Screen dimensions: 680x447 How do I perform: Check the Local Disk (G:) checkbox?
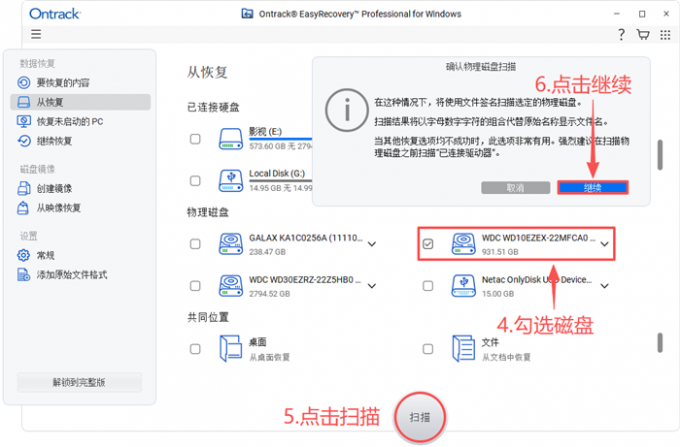195,181
